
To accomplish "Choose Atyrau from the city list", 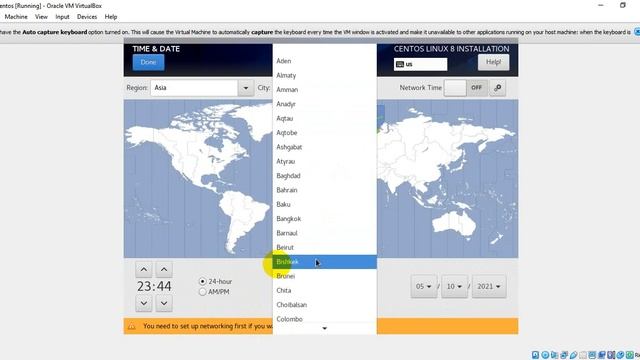I will click(x=324, y=161).
